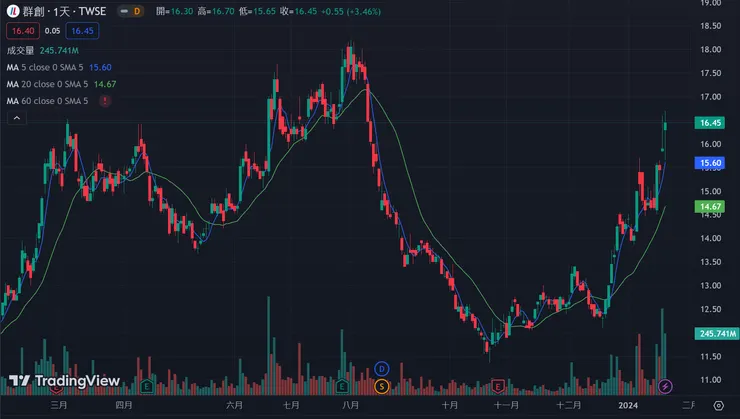Click the 三月 label on time axis
Viewport: 740px width, 419px height.
click(x=59, y=405)
